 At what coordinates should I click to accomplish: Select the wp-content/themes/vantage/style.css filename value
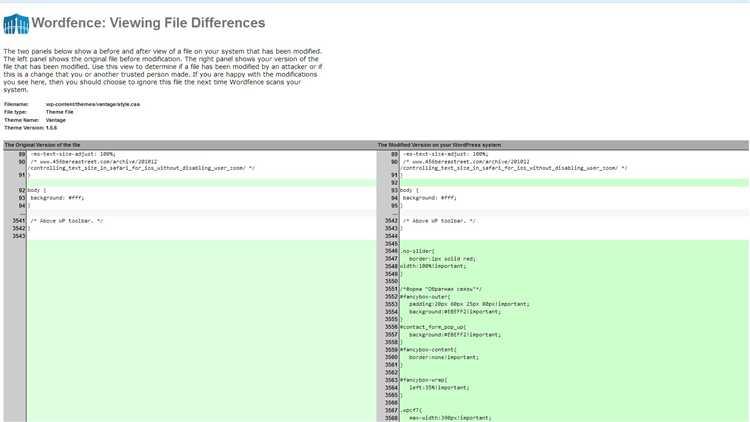tap(93, 104)
